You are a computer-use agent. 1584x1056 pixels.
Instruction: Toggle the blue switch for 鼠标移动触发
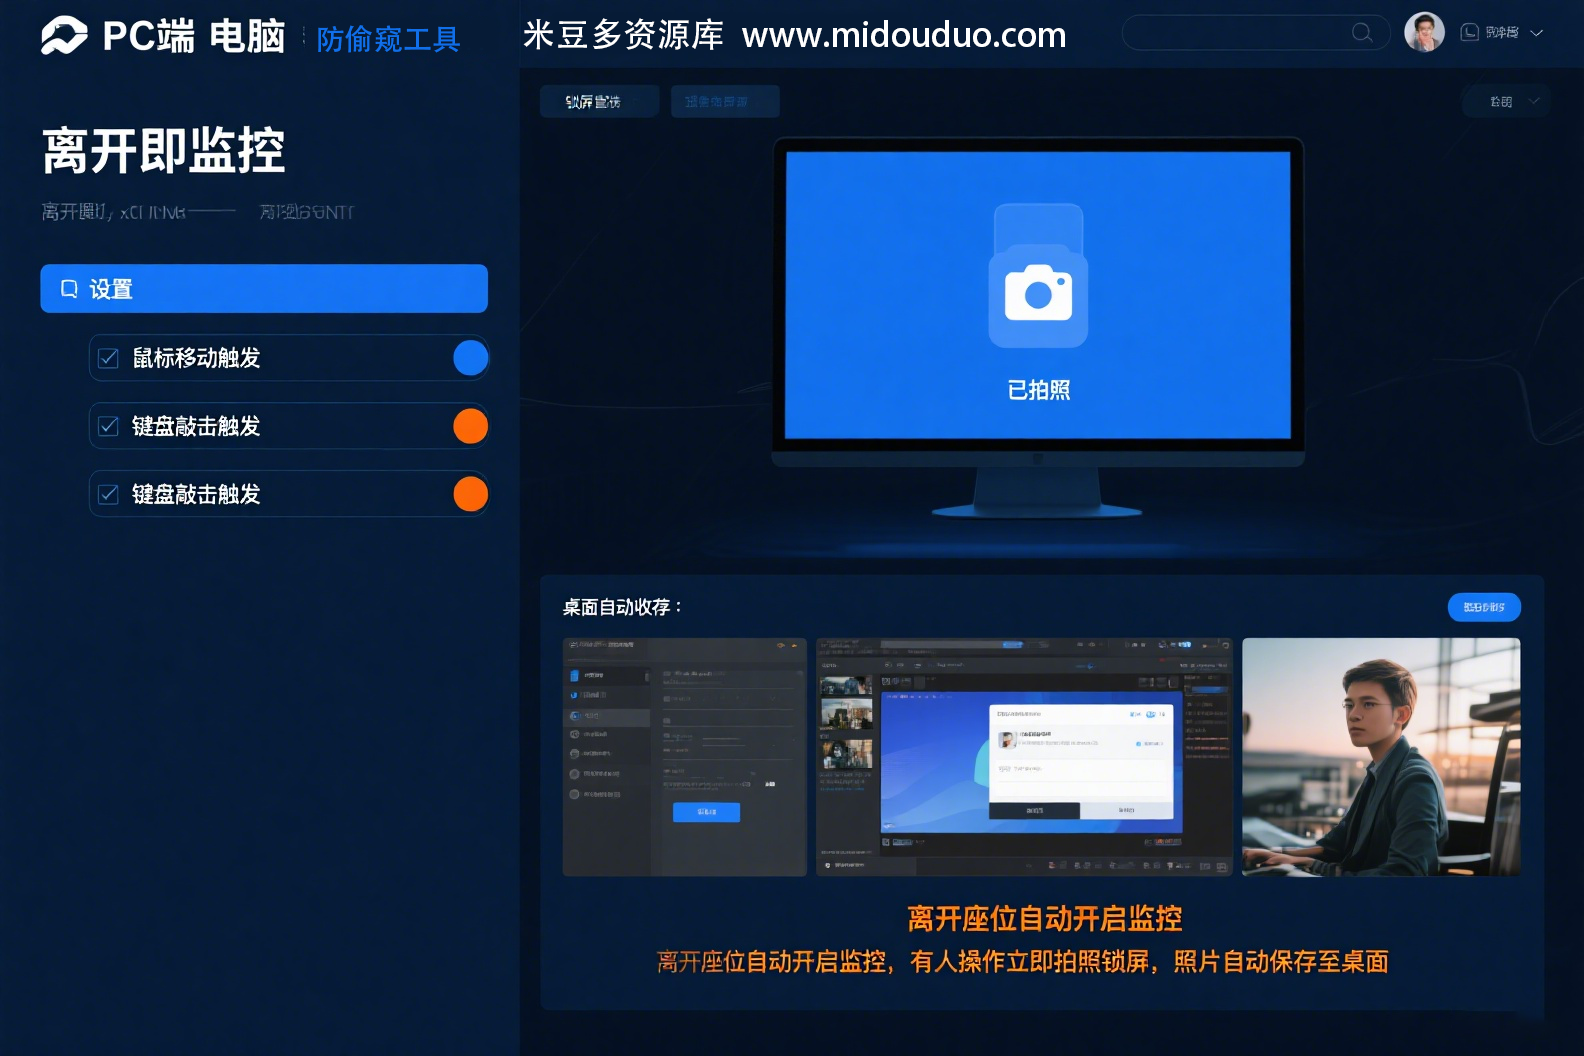470,358
